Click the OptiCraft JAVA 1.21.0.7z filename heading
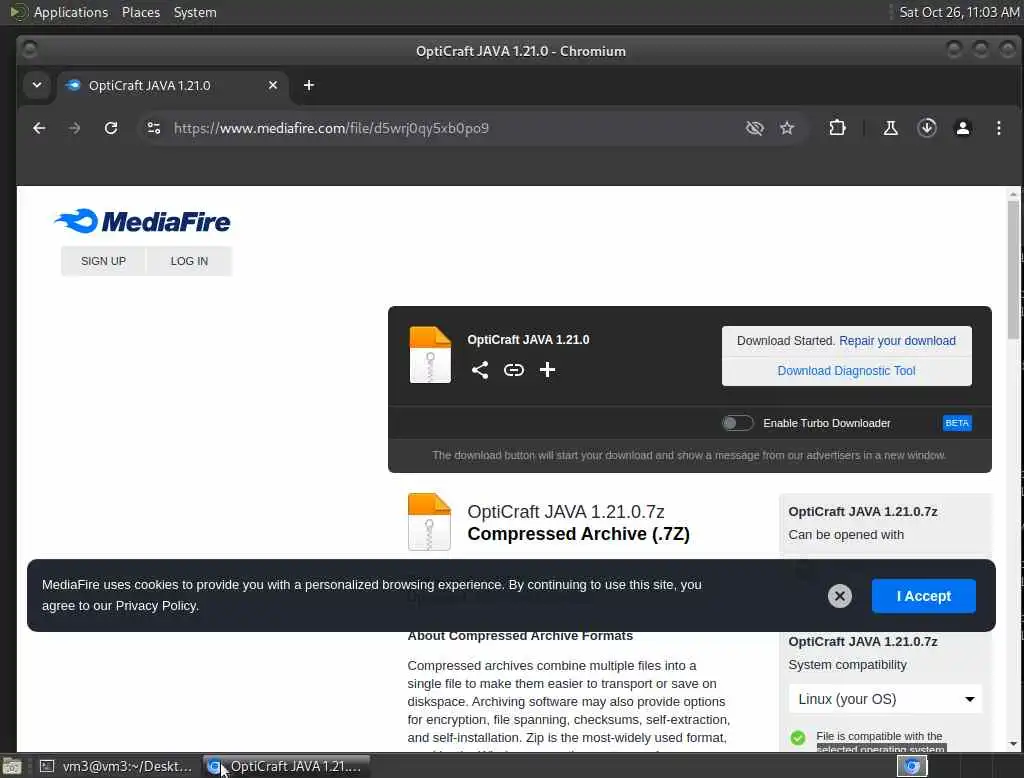 coord(566,511)
